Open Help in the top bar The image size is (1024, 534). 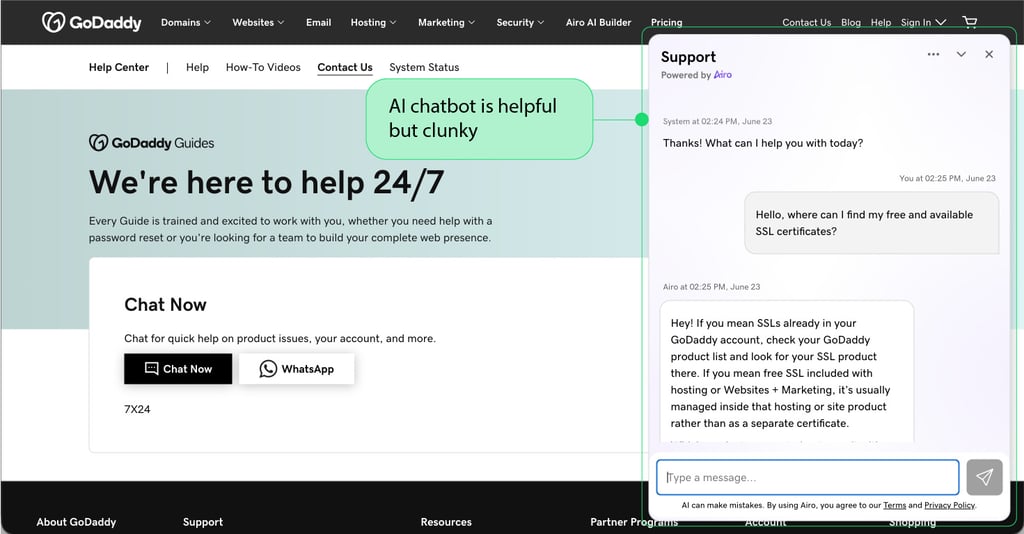tap(880, 22)
